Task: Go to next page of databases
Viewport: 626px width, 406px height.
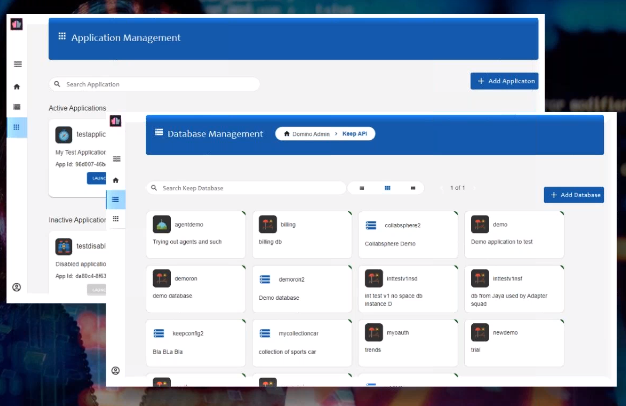Action: 474,188
